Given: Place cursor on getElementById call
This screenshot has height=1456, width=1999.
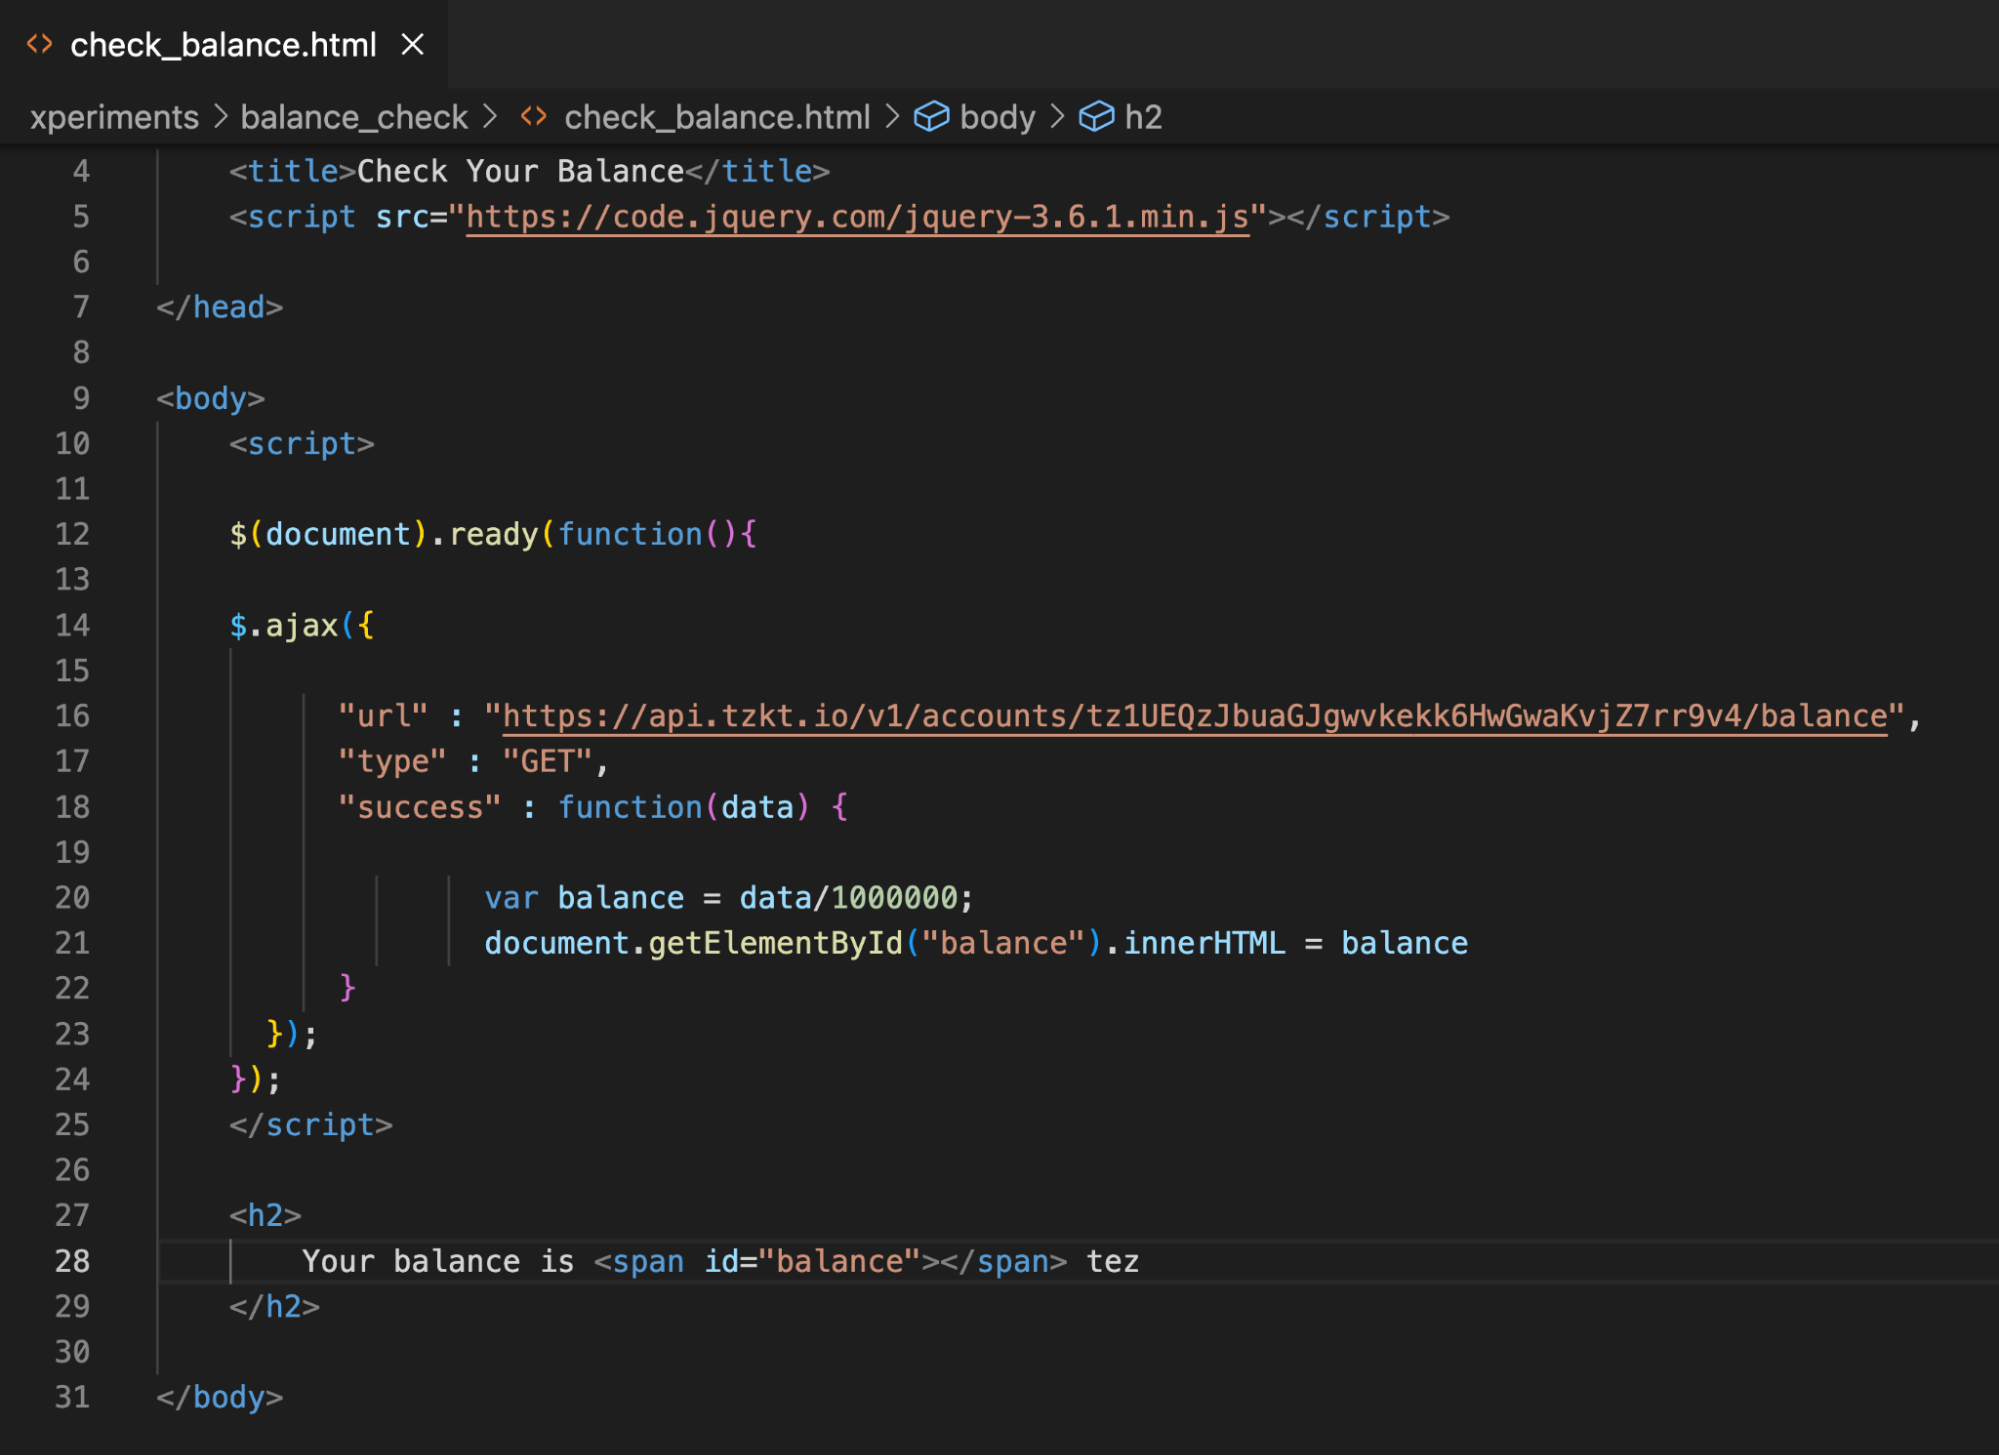Looking at the screenshot, I should pos(774,943).
